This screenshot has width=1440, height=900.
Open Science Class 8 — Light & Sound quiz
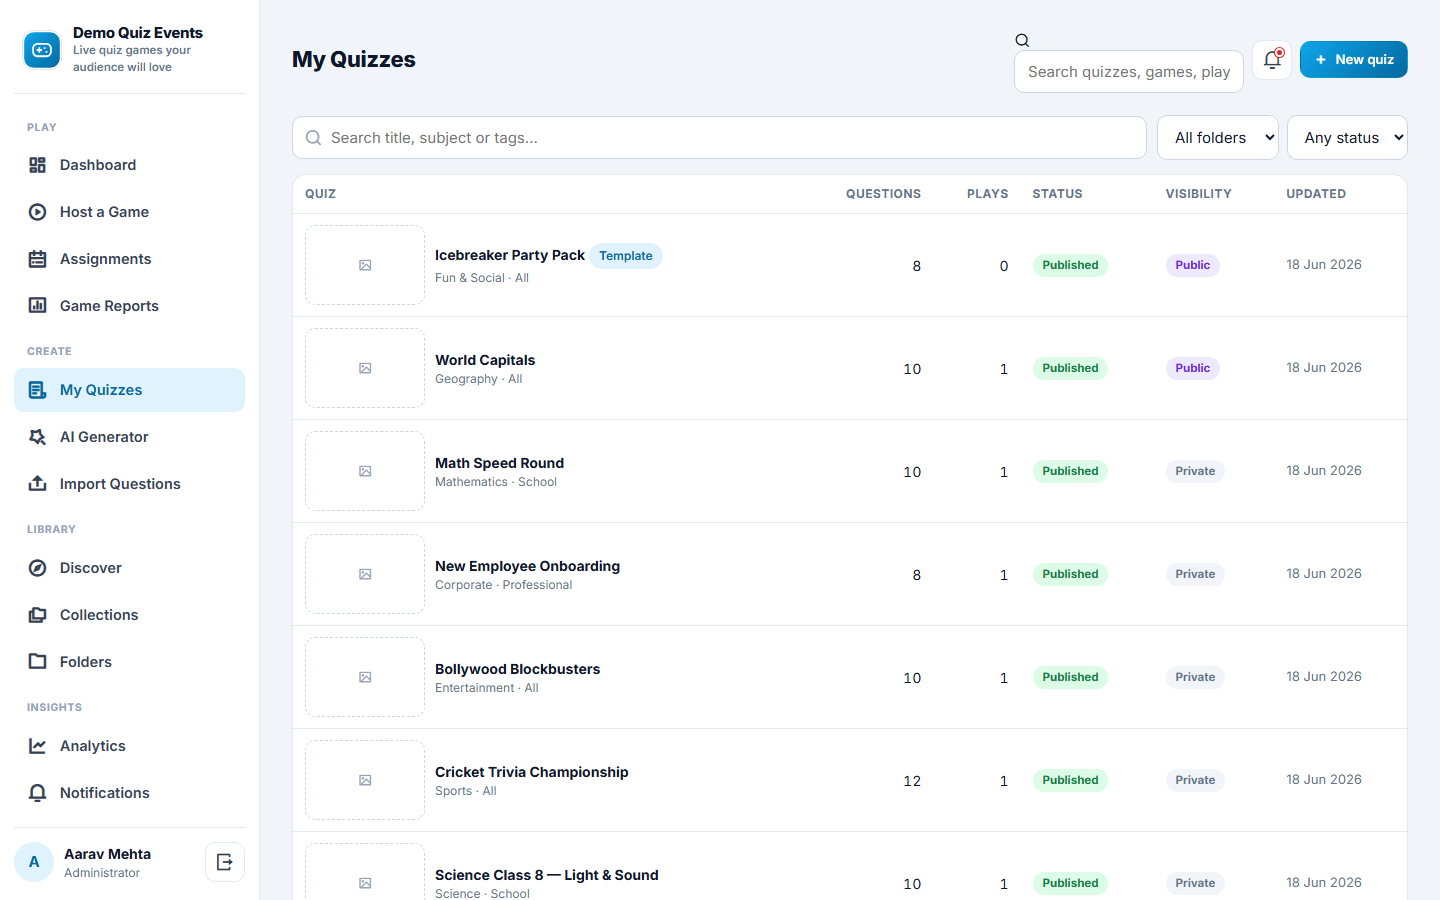point(546,875)
